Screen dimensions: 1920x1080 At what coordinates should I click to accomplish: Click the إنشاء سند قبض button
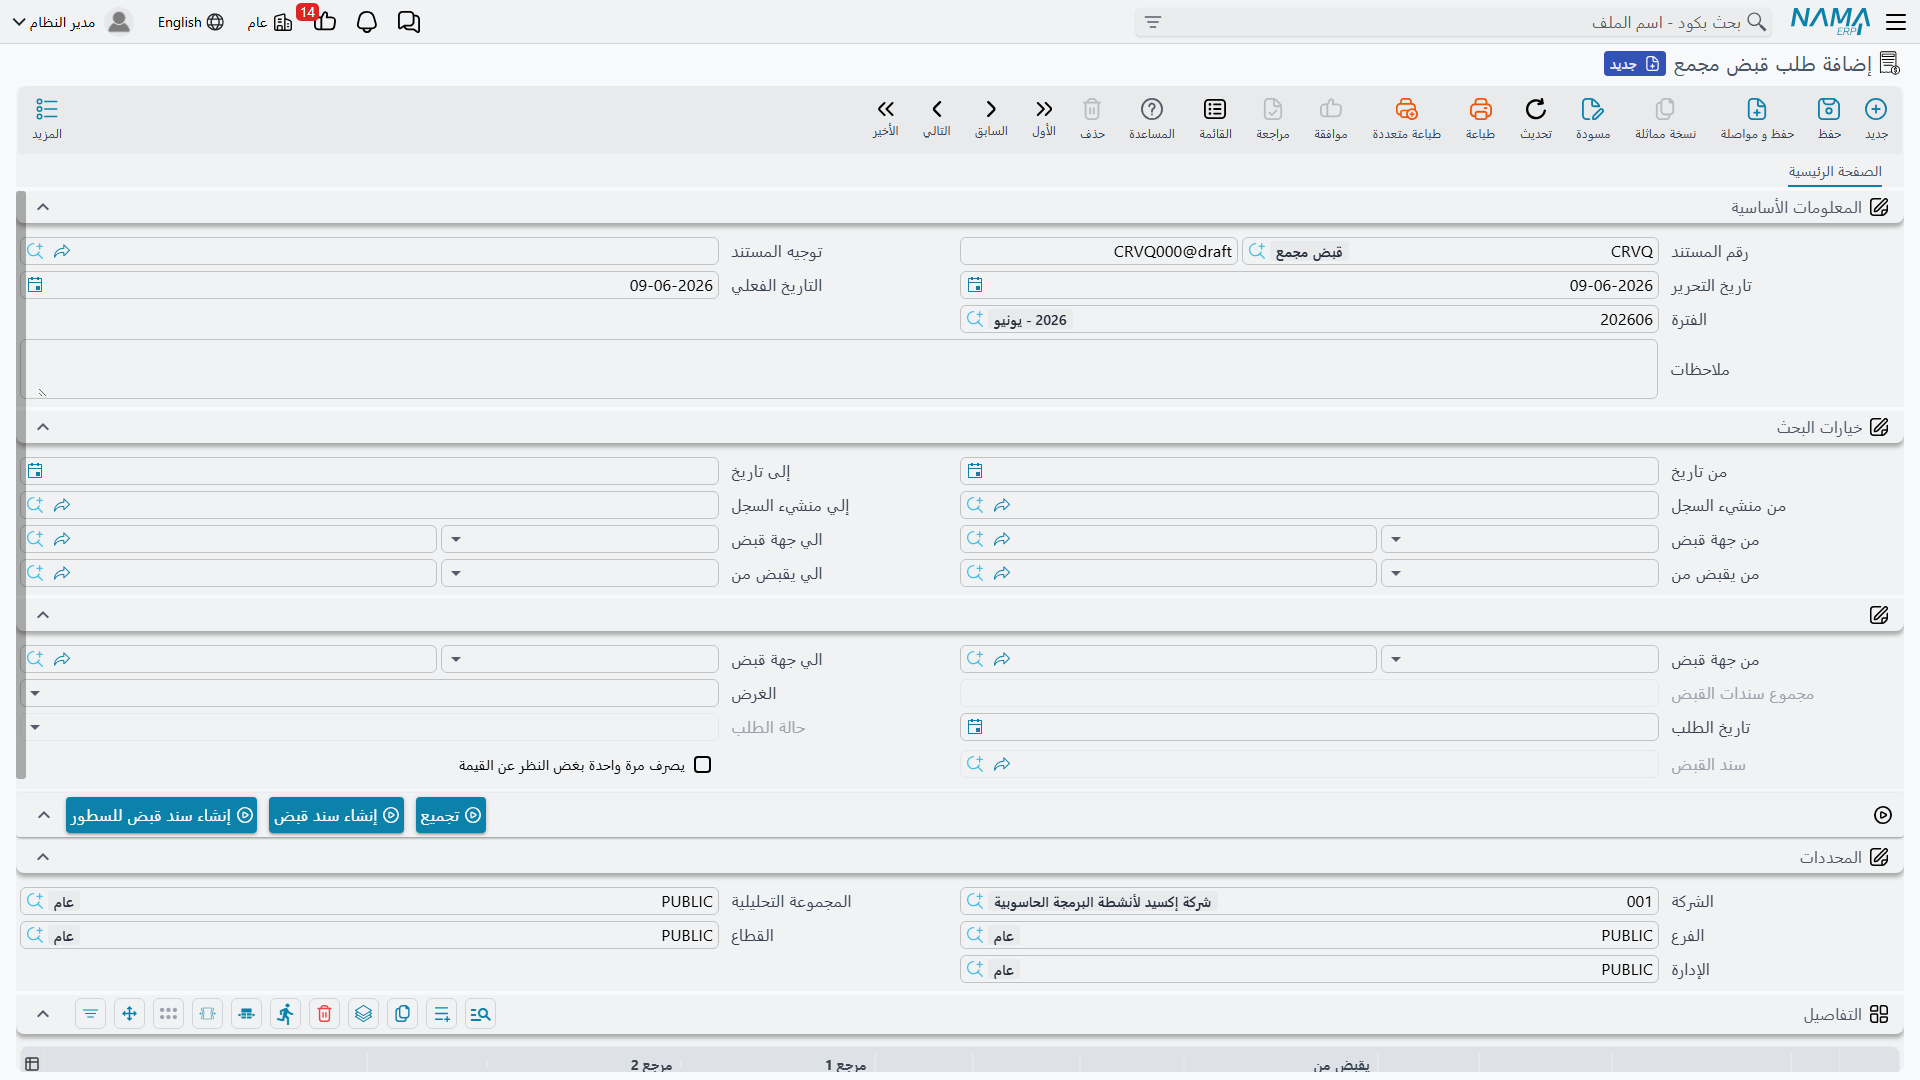(336, 815)
